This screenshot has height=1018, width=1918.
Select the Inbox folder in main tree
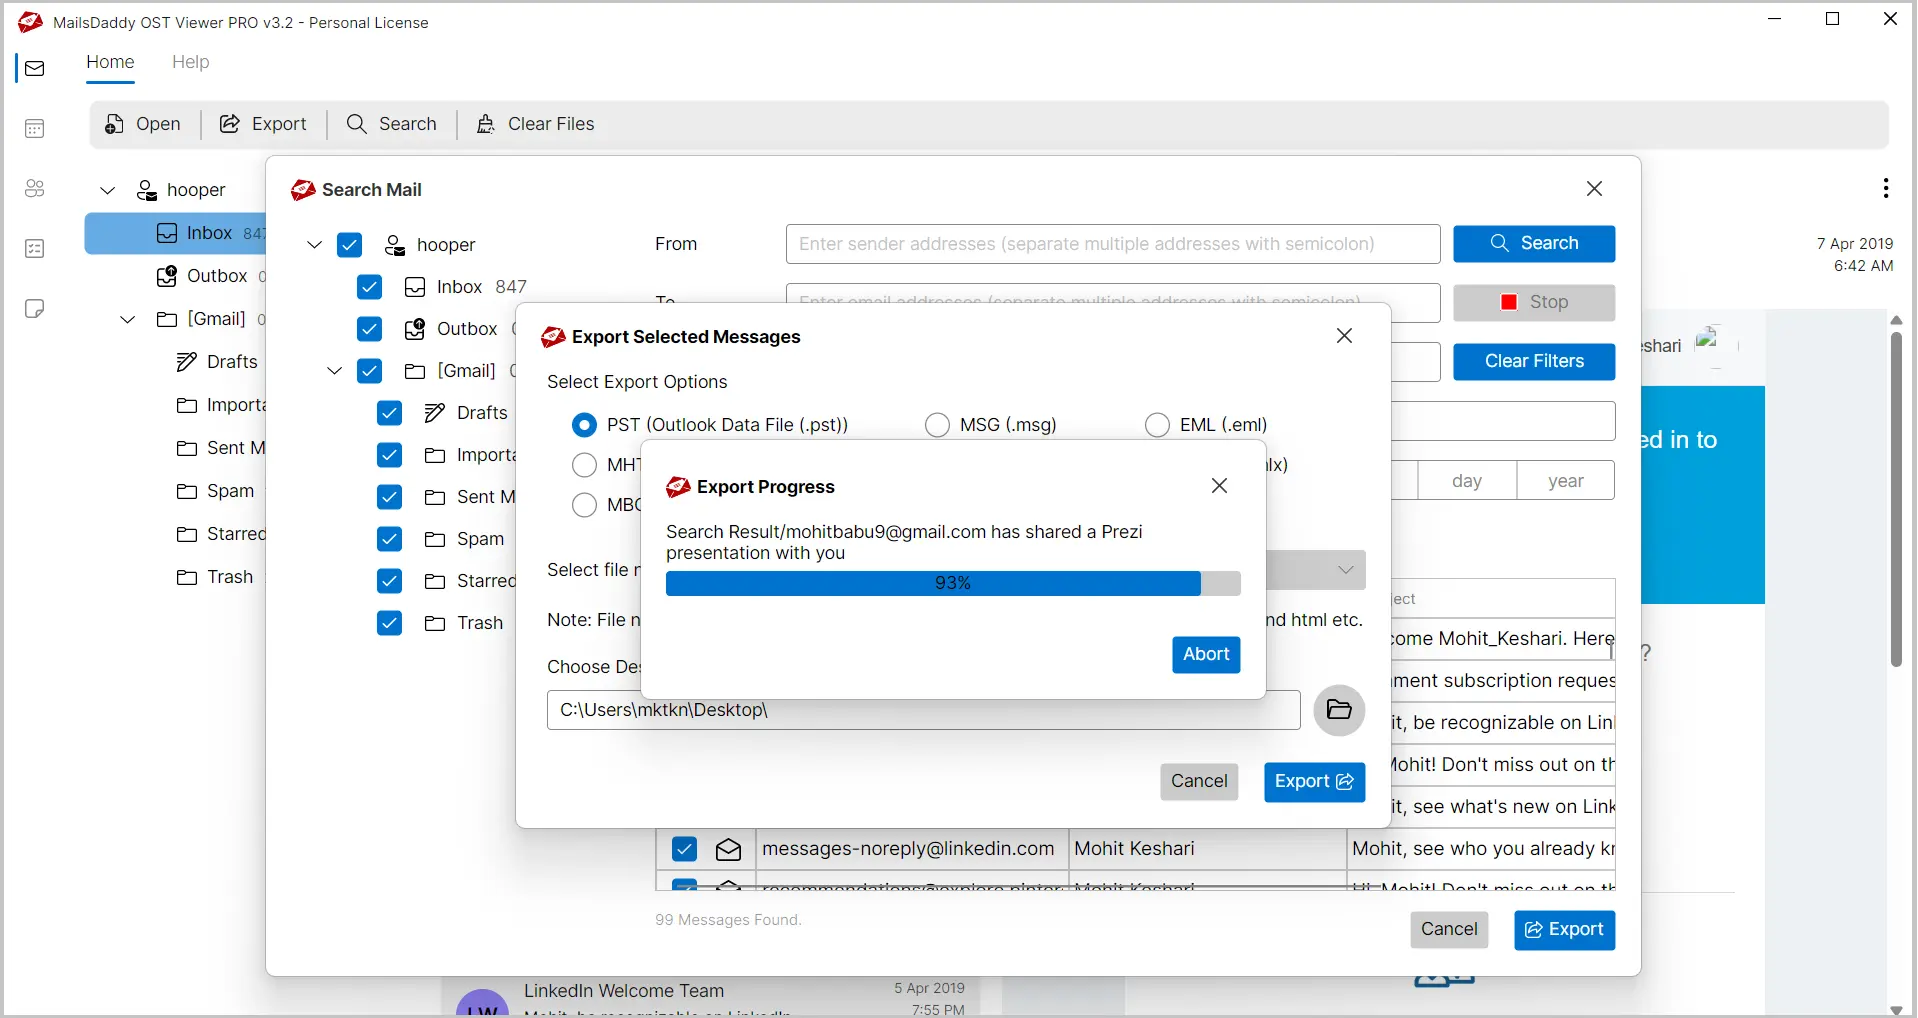[175, 233]
